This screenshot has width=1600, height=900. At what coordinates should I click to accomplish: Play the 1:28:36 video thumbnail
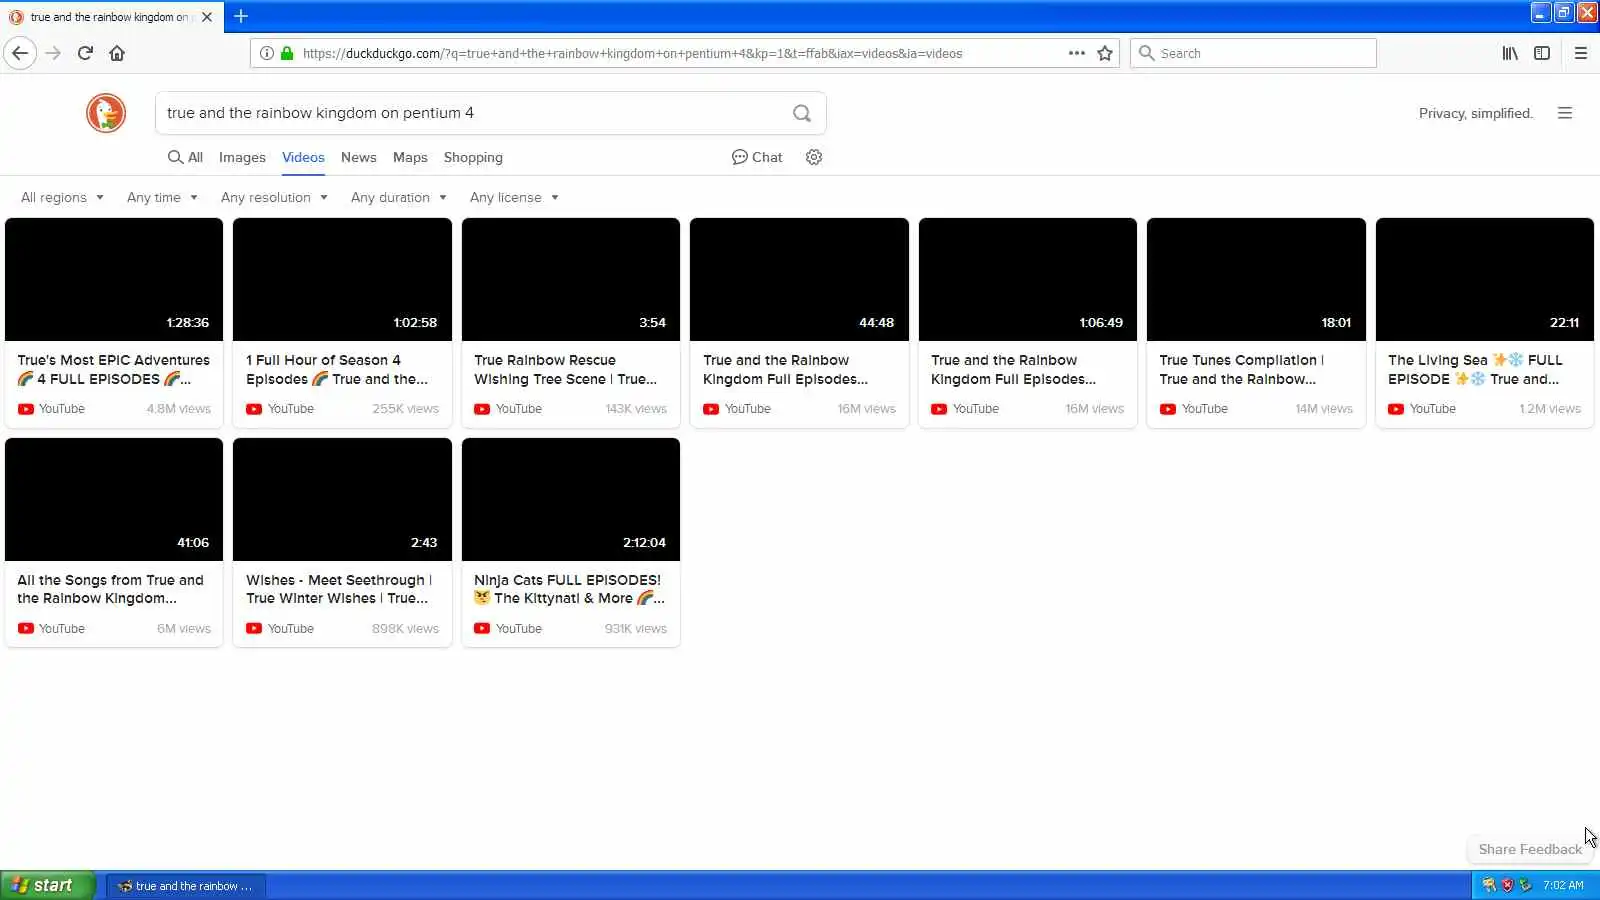tap(114, 279)
